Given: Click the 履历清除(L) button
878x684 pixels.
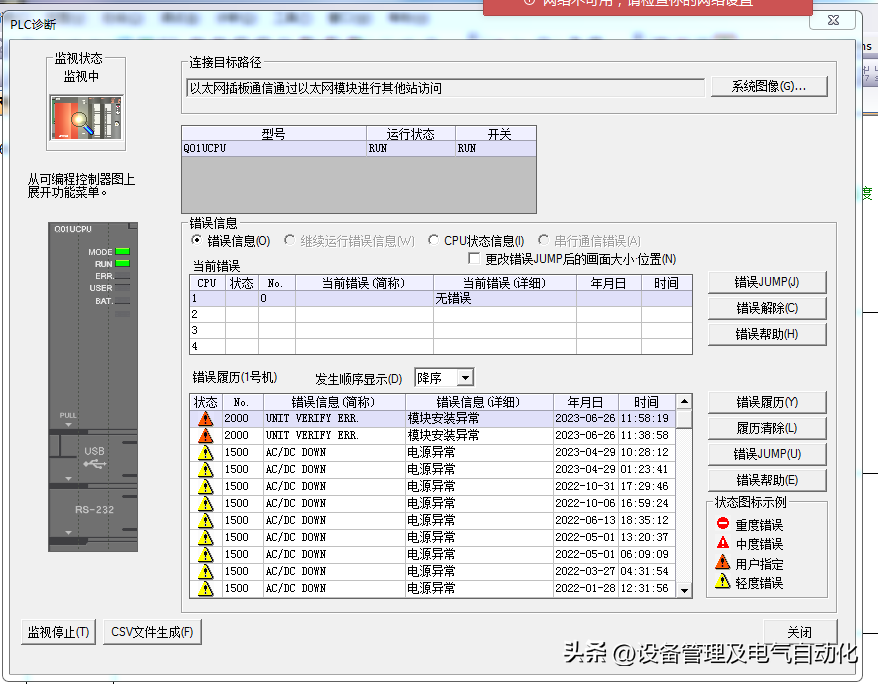Looking at the screenshot, I should click(767, 428).
